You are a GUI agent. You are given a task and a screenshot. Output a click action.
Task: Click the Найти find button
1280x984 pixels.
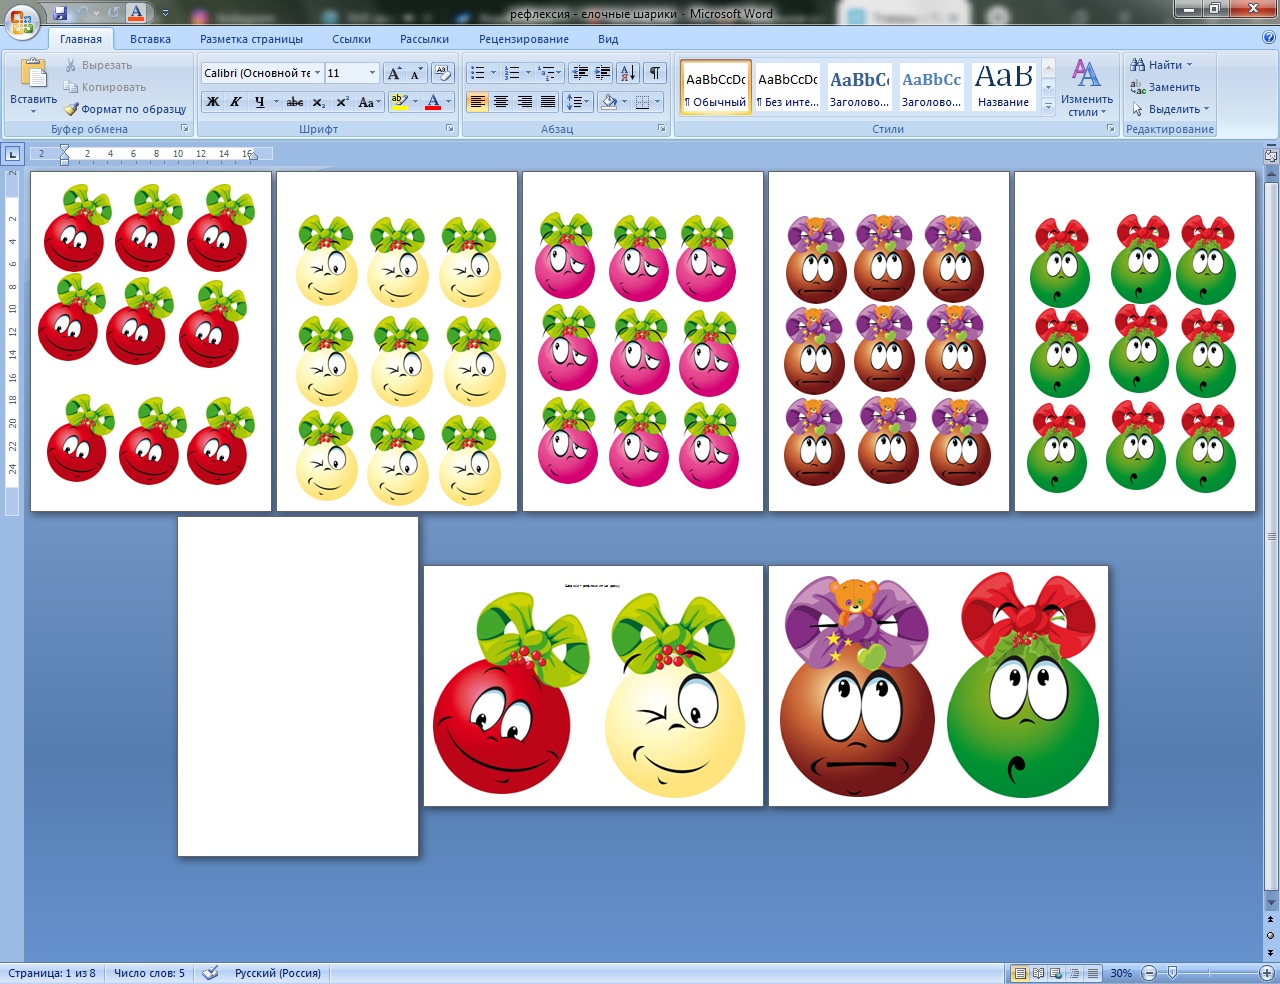(x=1161, y=65)
